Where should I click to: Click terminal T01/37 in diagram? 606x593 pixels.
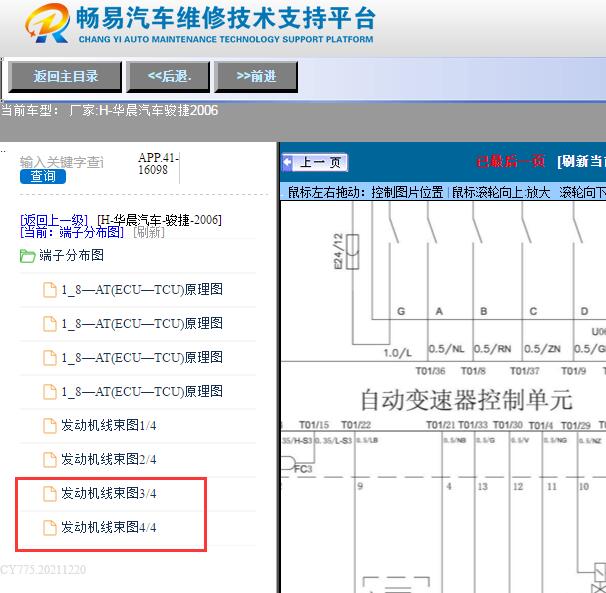point(525,371)
